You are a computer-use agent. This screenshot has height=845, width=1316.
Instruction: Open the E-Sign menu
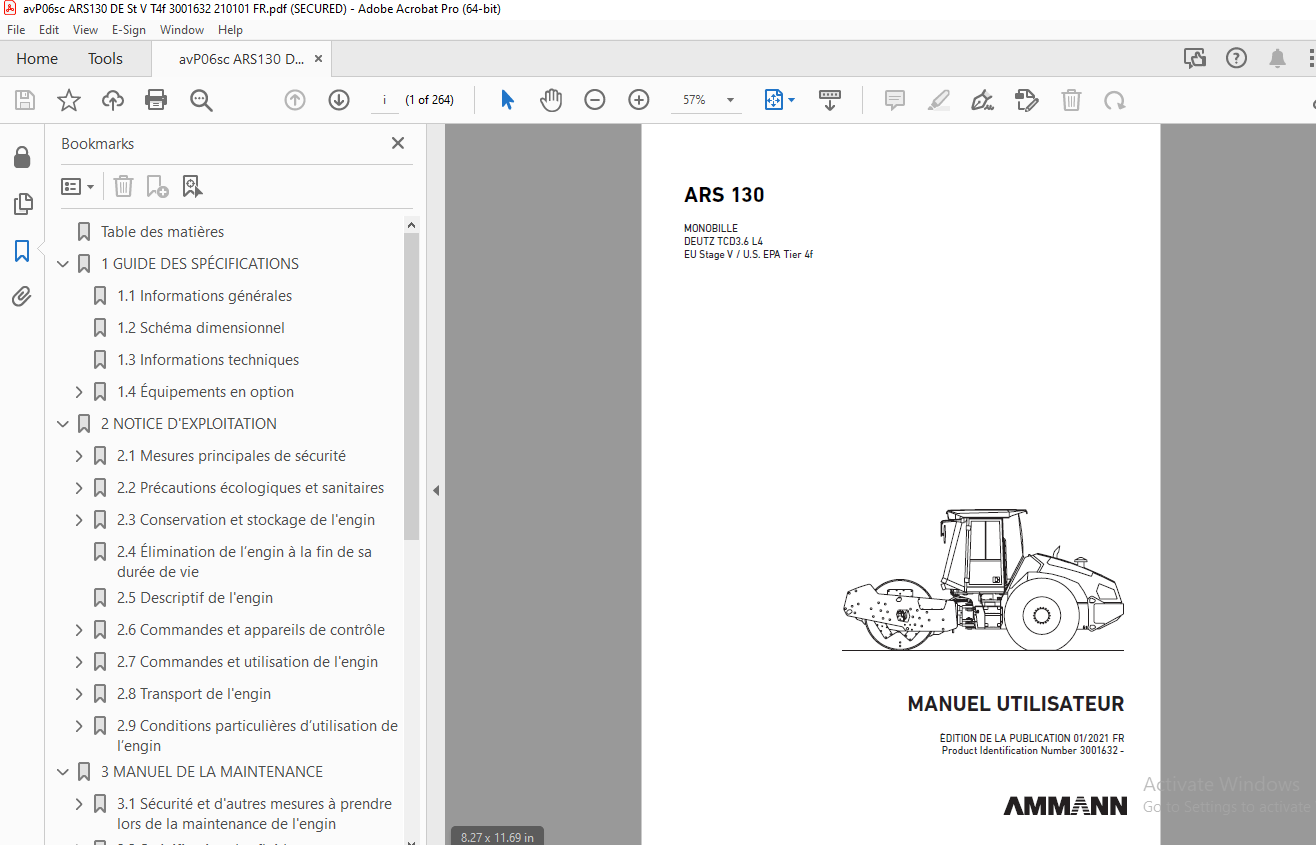point(129,30)
